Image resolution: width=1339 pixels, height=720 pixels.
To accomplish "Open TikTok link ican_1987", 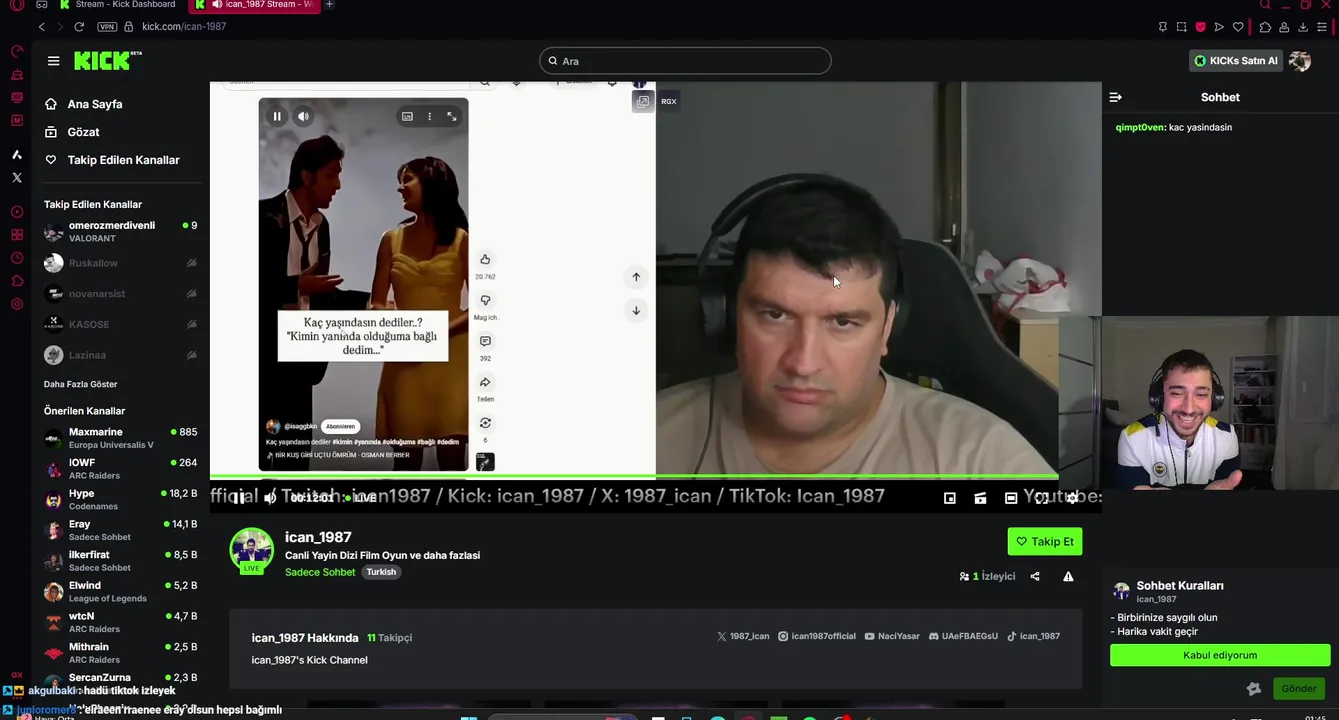I will [1033, 636].
